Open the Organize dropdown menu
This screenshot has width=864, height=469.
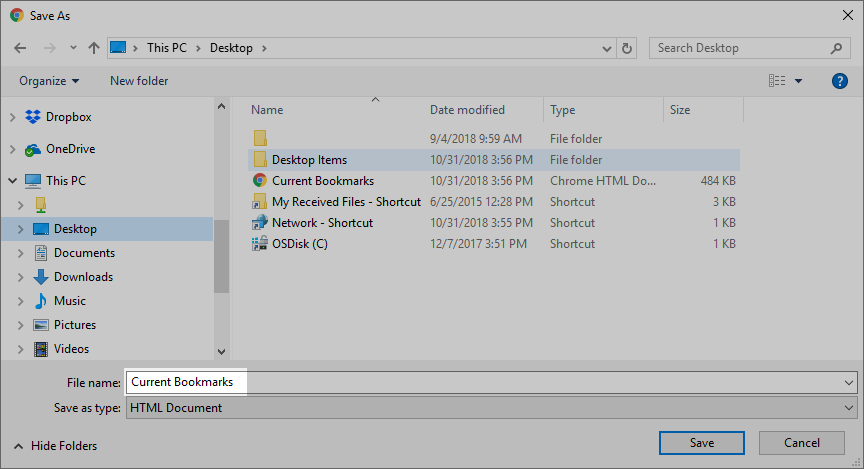click(49, 81)
